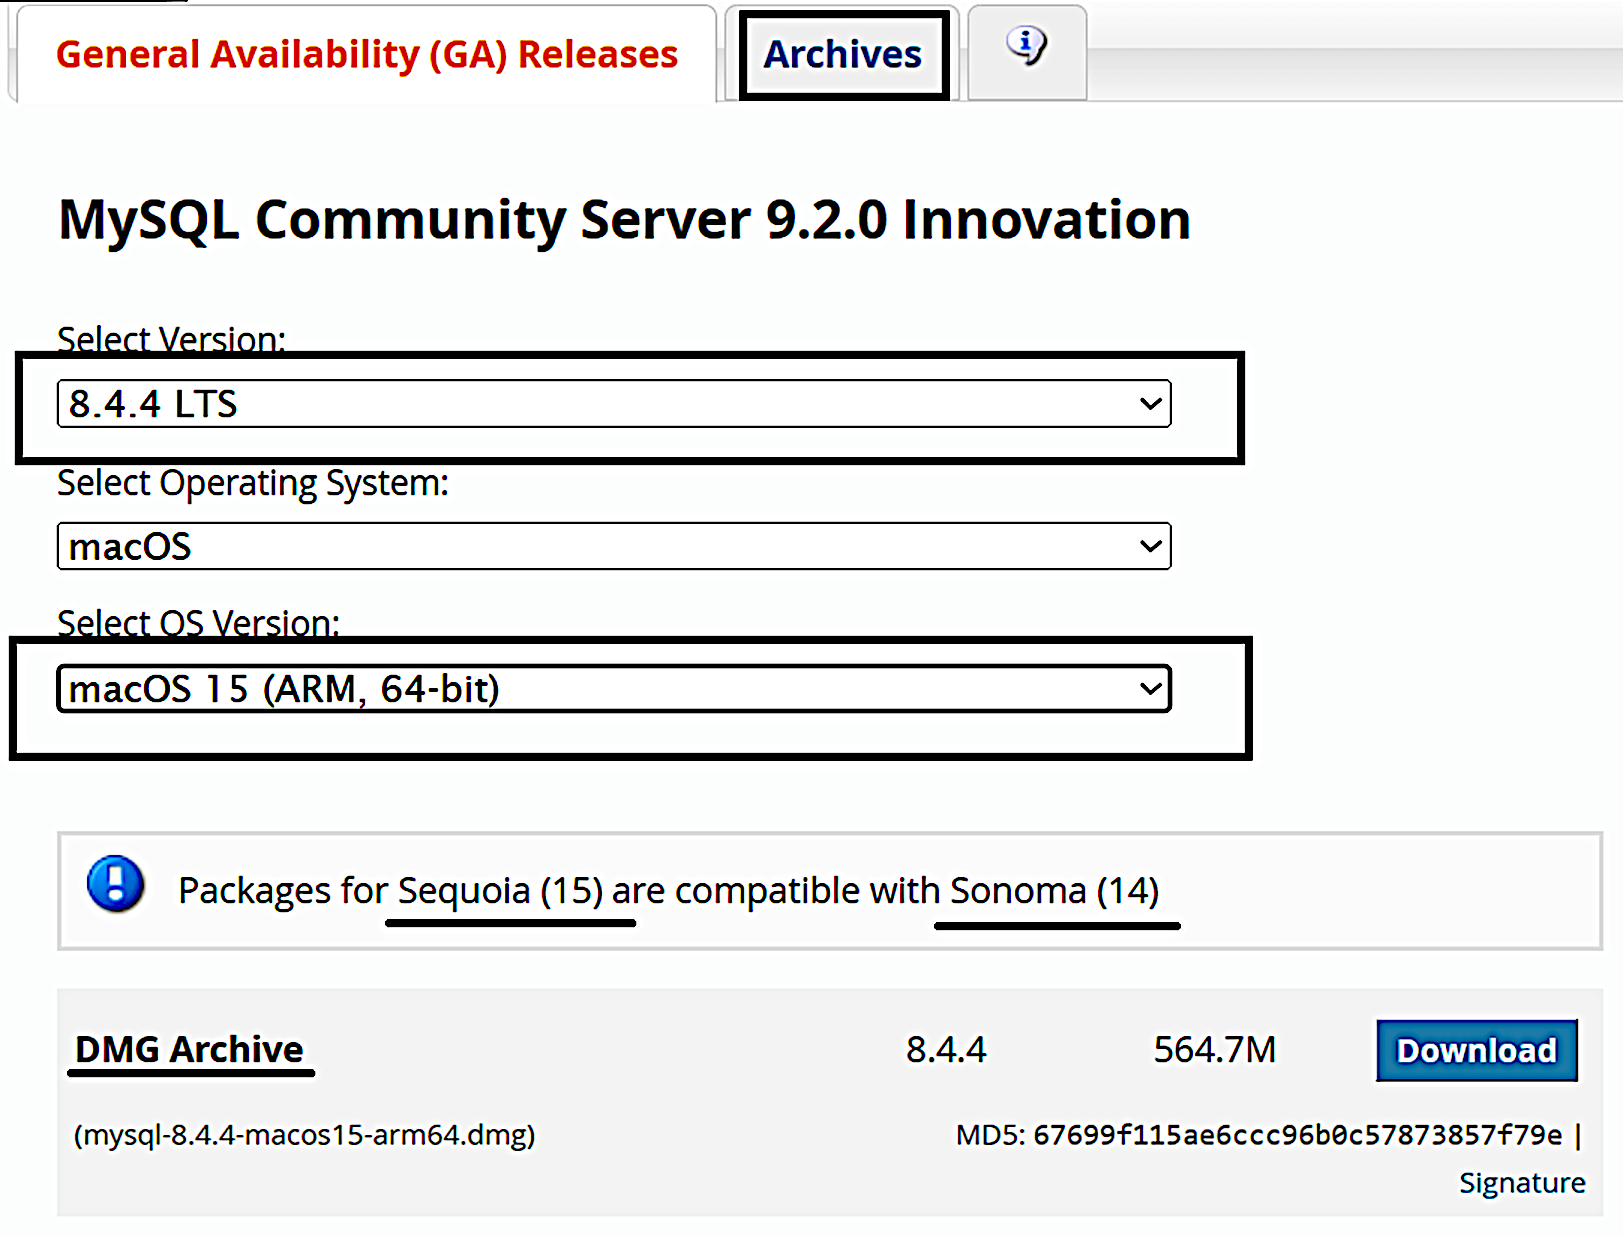Expand the Select Operating System dropdown showing macOS

point(614,546)
